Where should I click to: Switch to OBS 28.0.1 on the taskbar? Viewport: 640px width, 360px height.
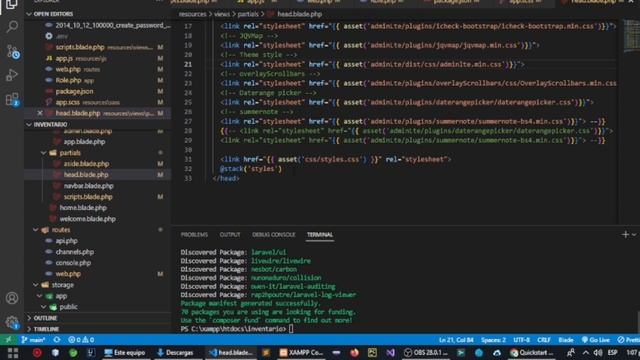click(x=426, y=353)
